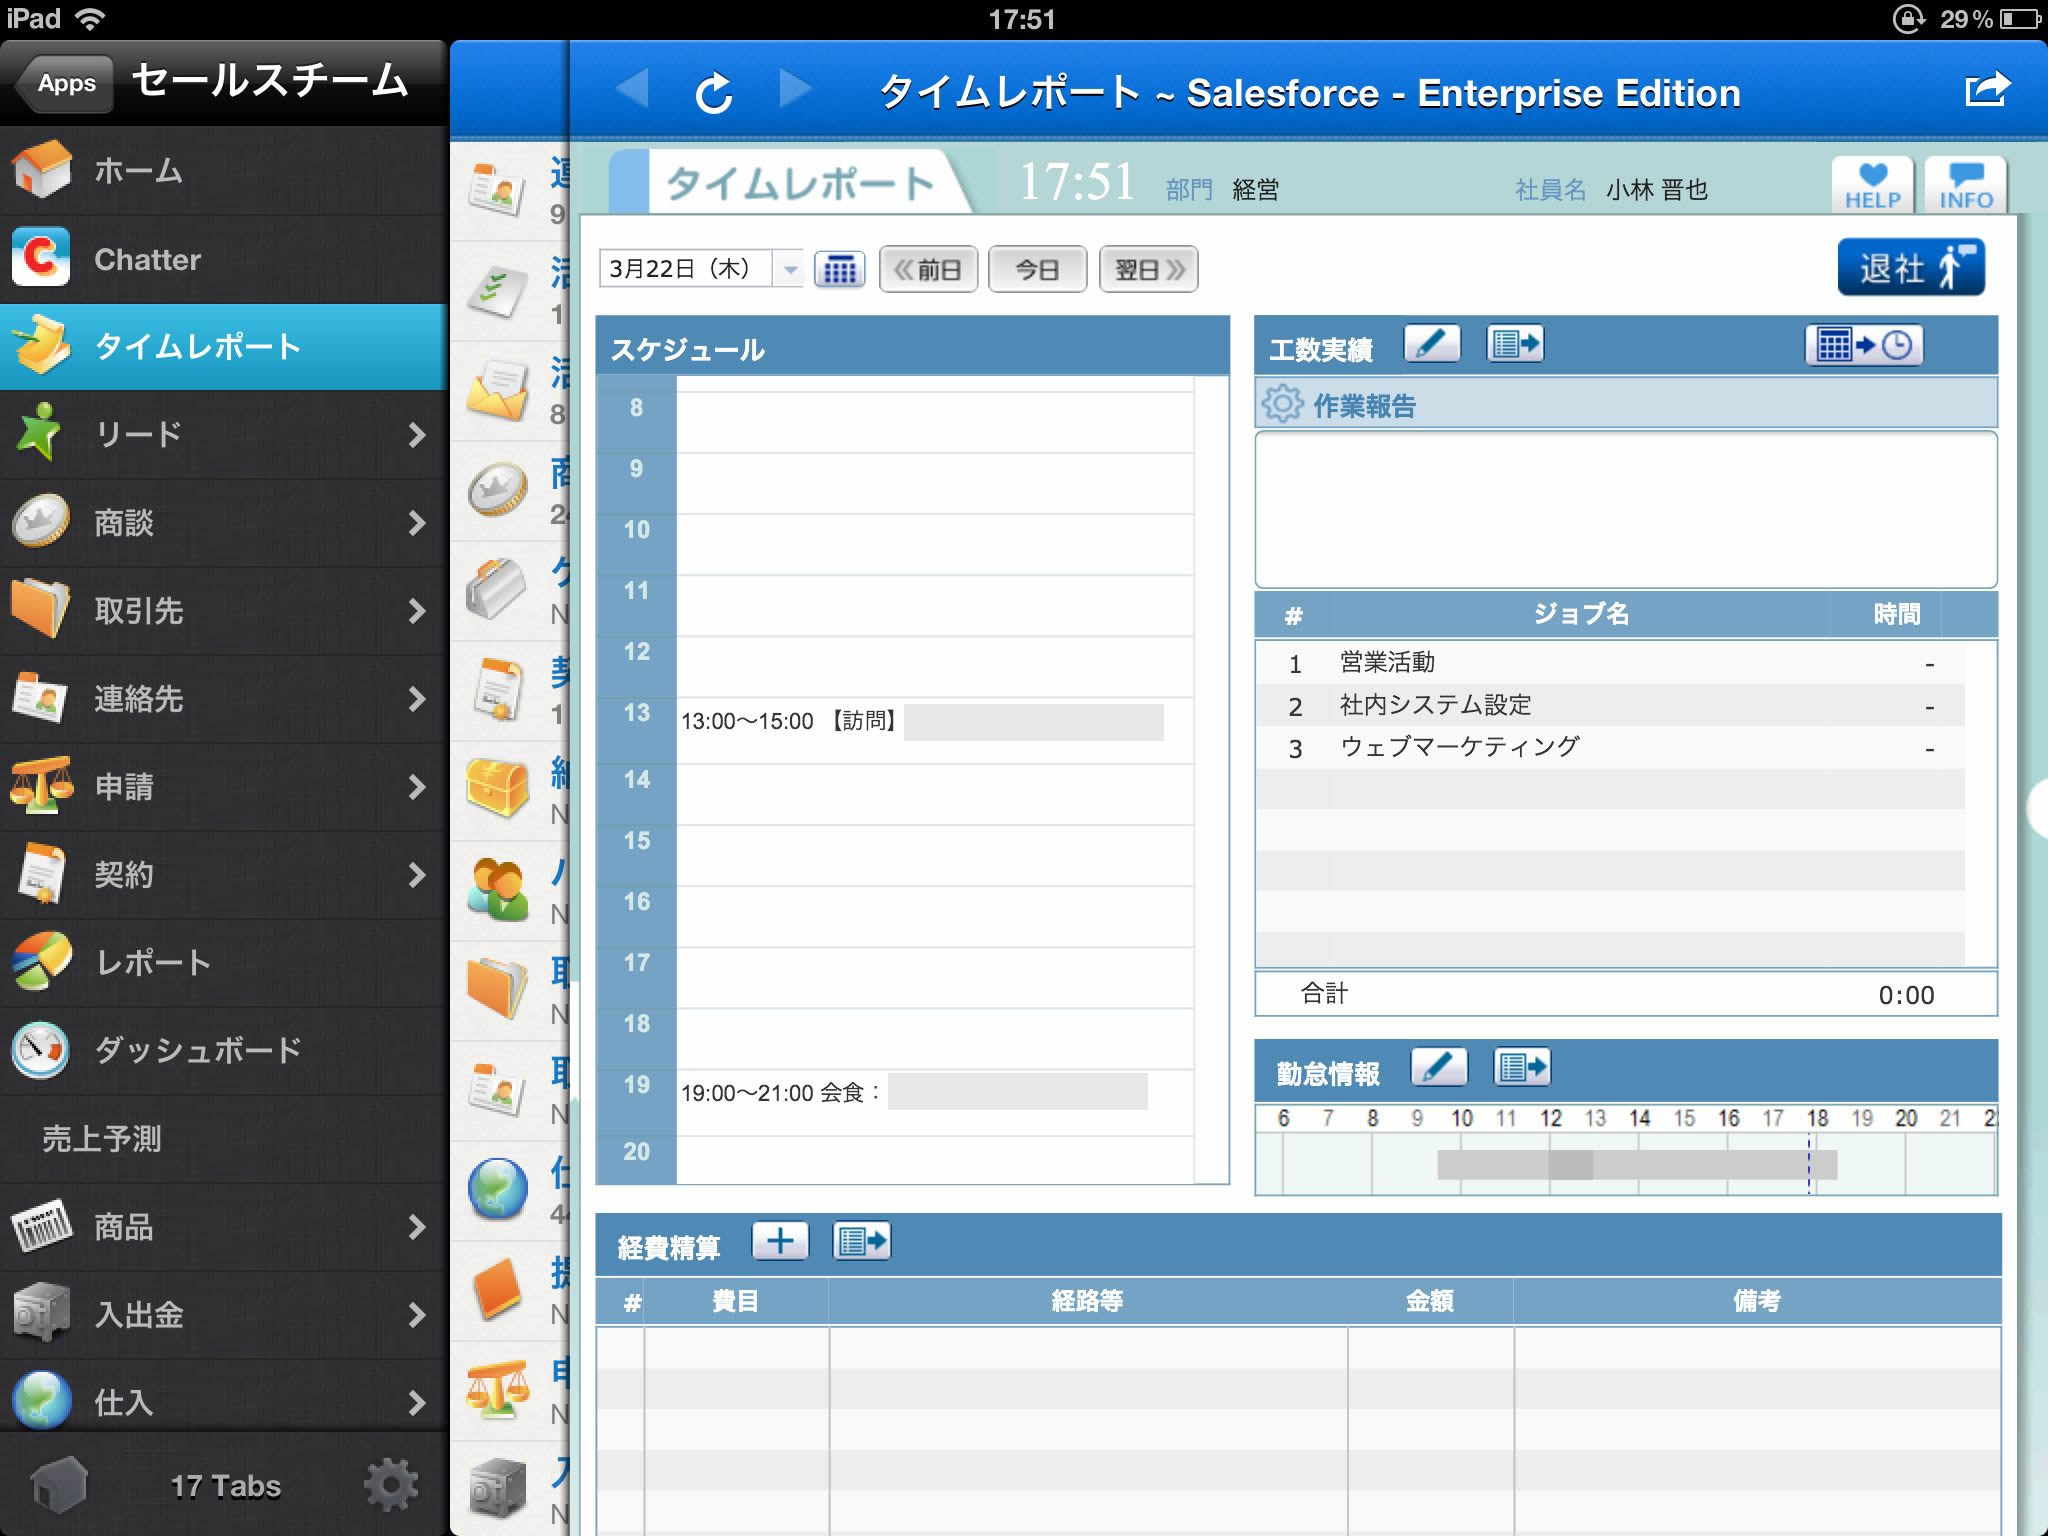The width and height of the screenshot is (2048, 1536).
Task: Go to next day with 翌日
Action: click(1149, 269)
